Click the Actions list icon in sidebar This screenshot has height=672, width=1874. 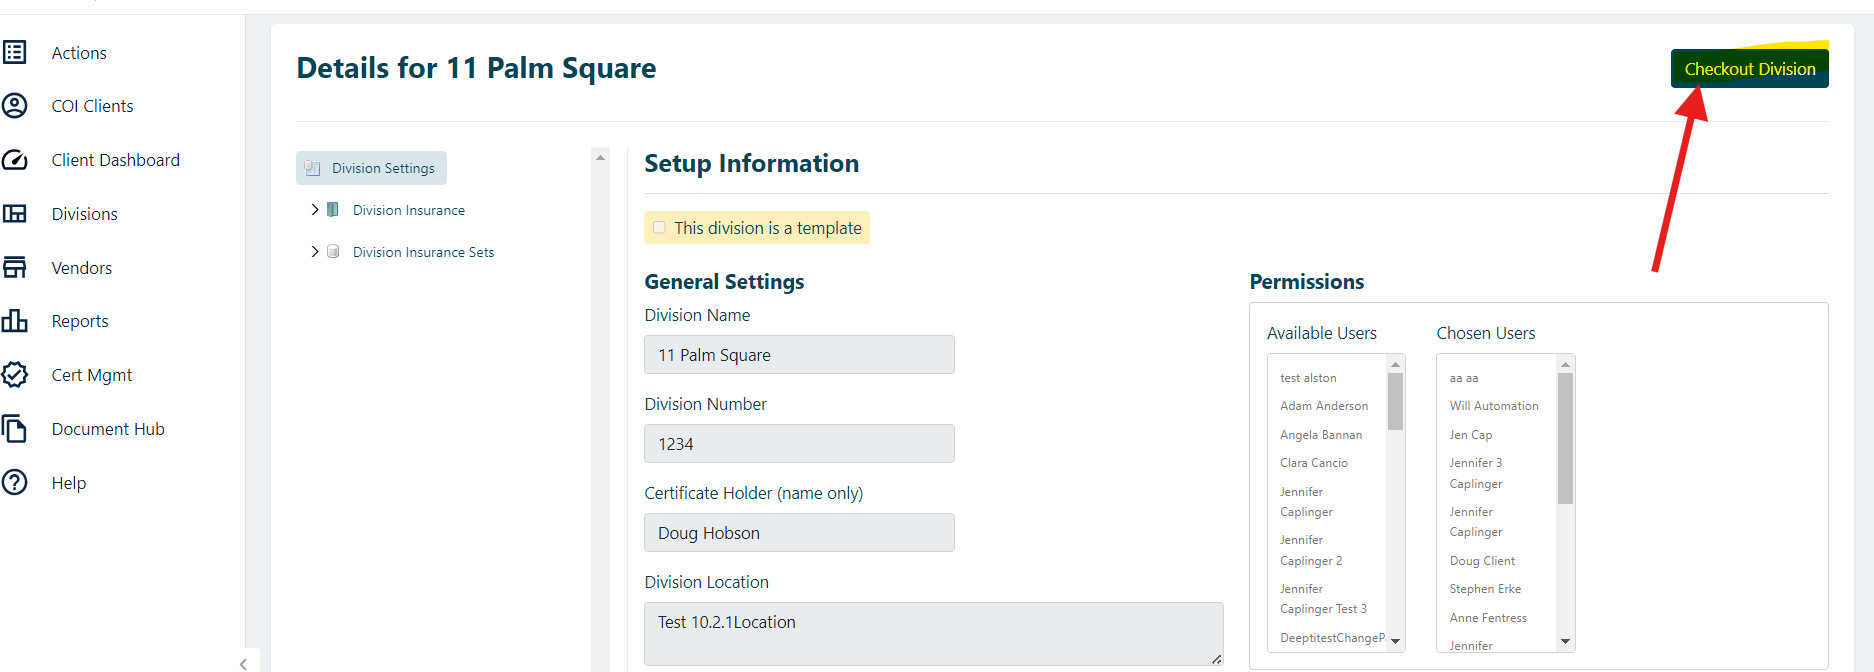pos(15,52)
